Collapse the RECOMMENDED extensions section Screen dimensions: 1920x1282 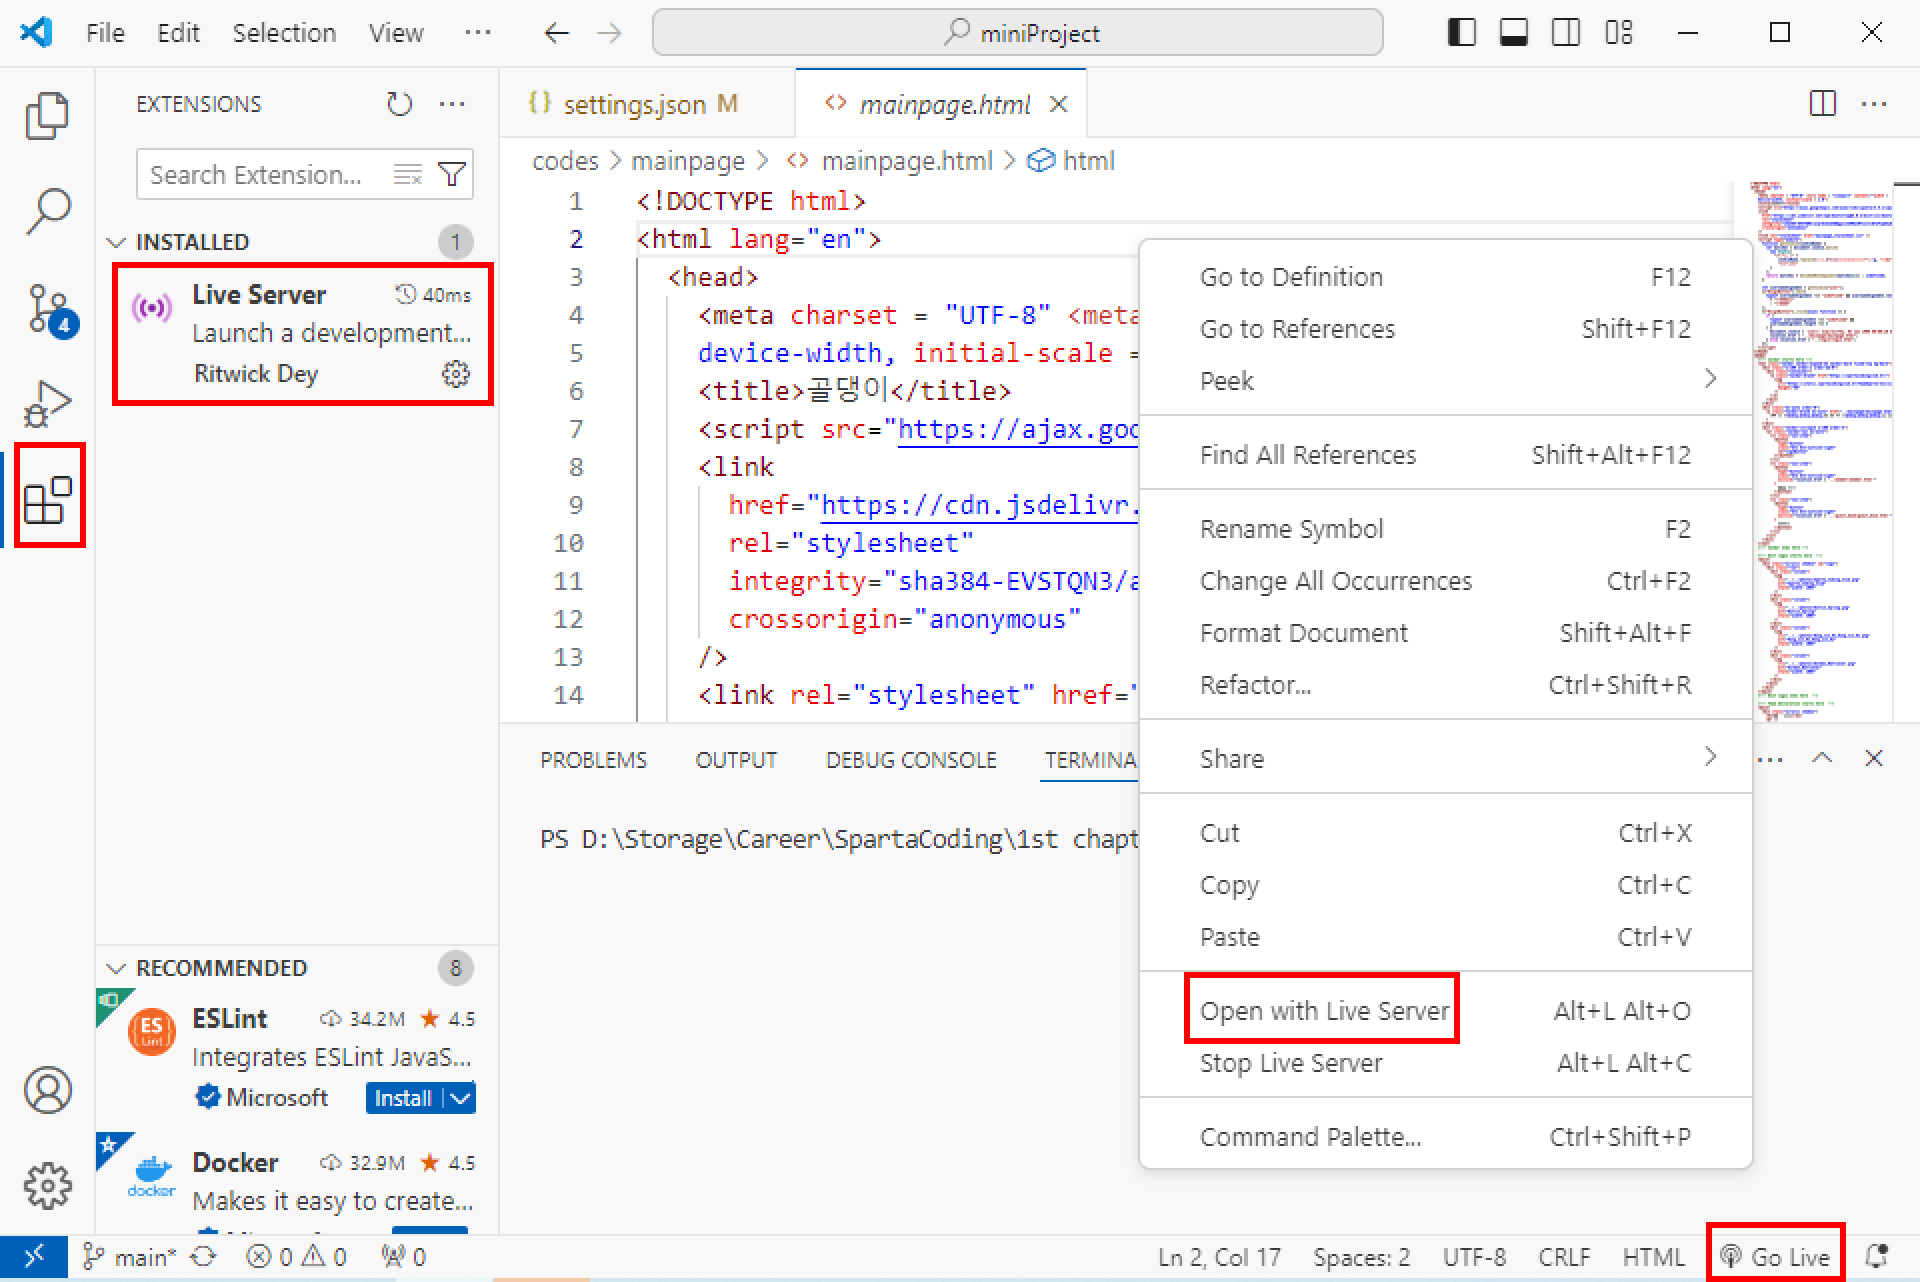click(116, 968)
